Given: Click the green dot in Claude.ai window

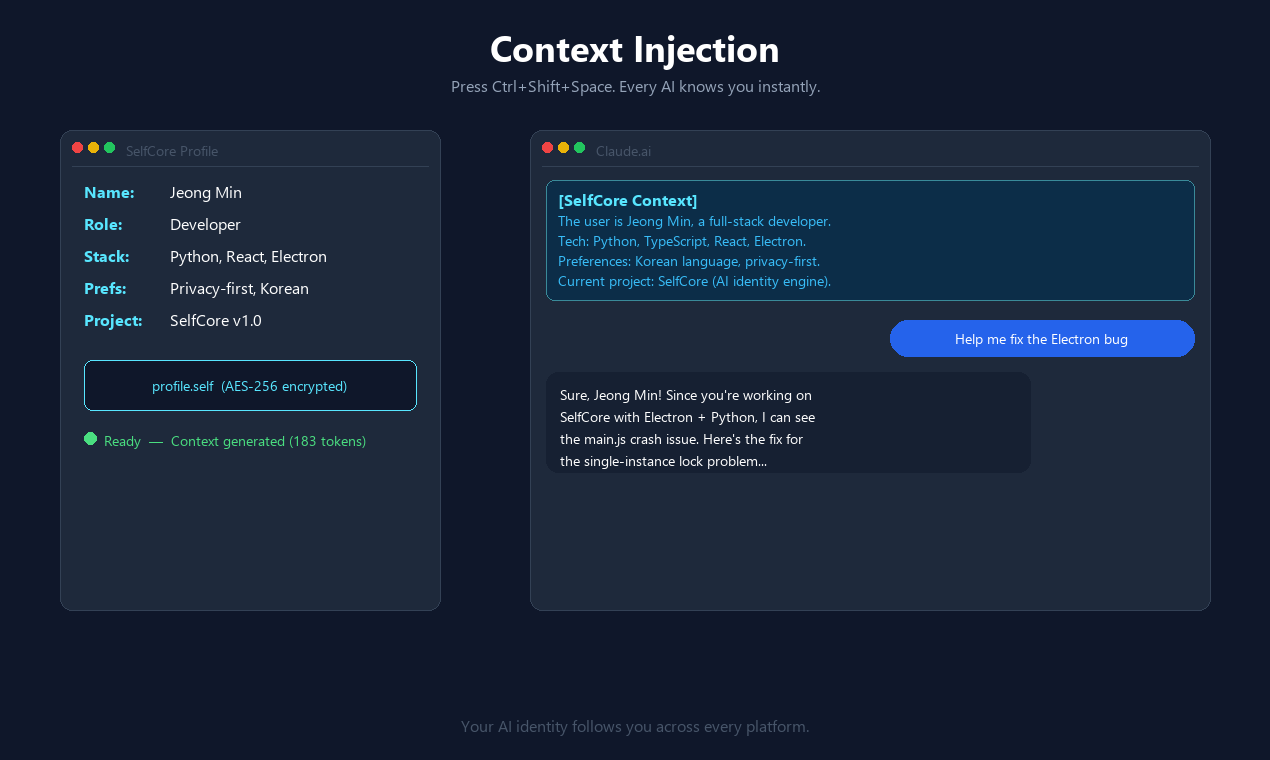Looking at the screenshot, I should click(x=580, y=147).
